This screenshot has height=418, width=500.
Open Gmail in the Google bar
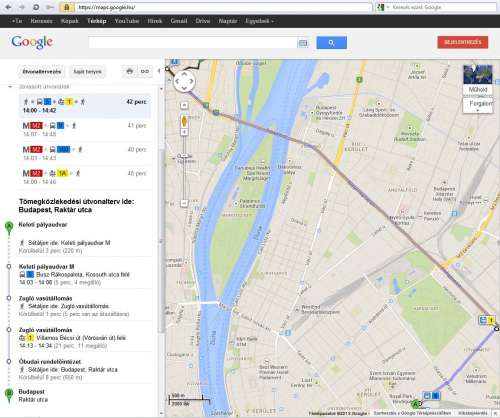pos(179,21)
